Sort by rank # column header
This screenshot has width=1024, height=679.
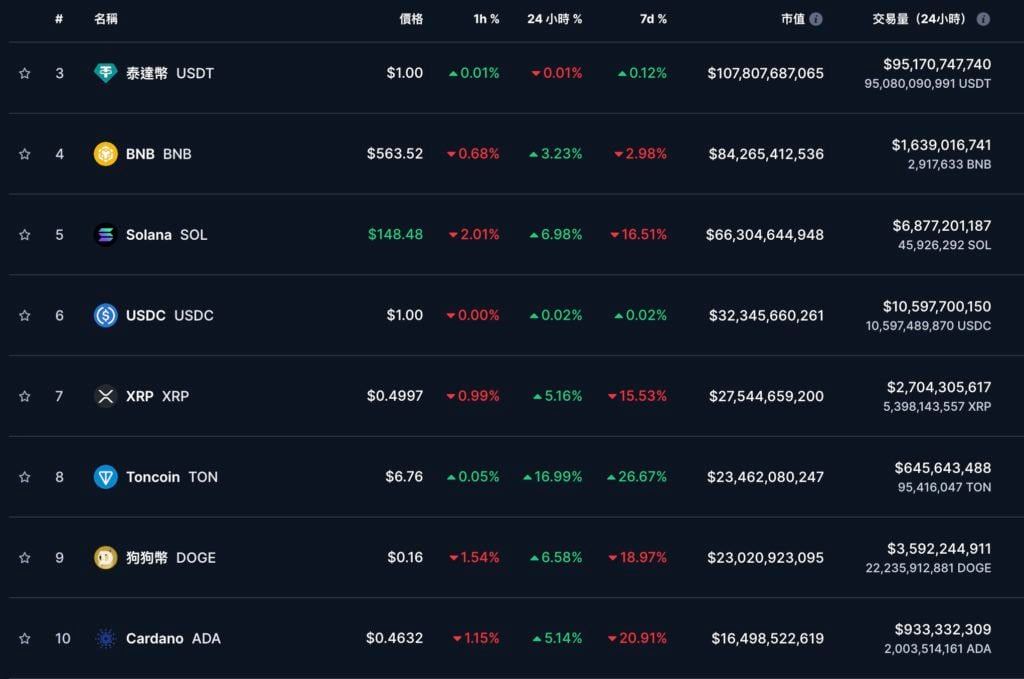pos(59,19)
